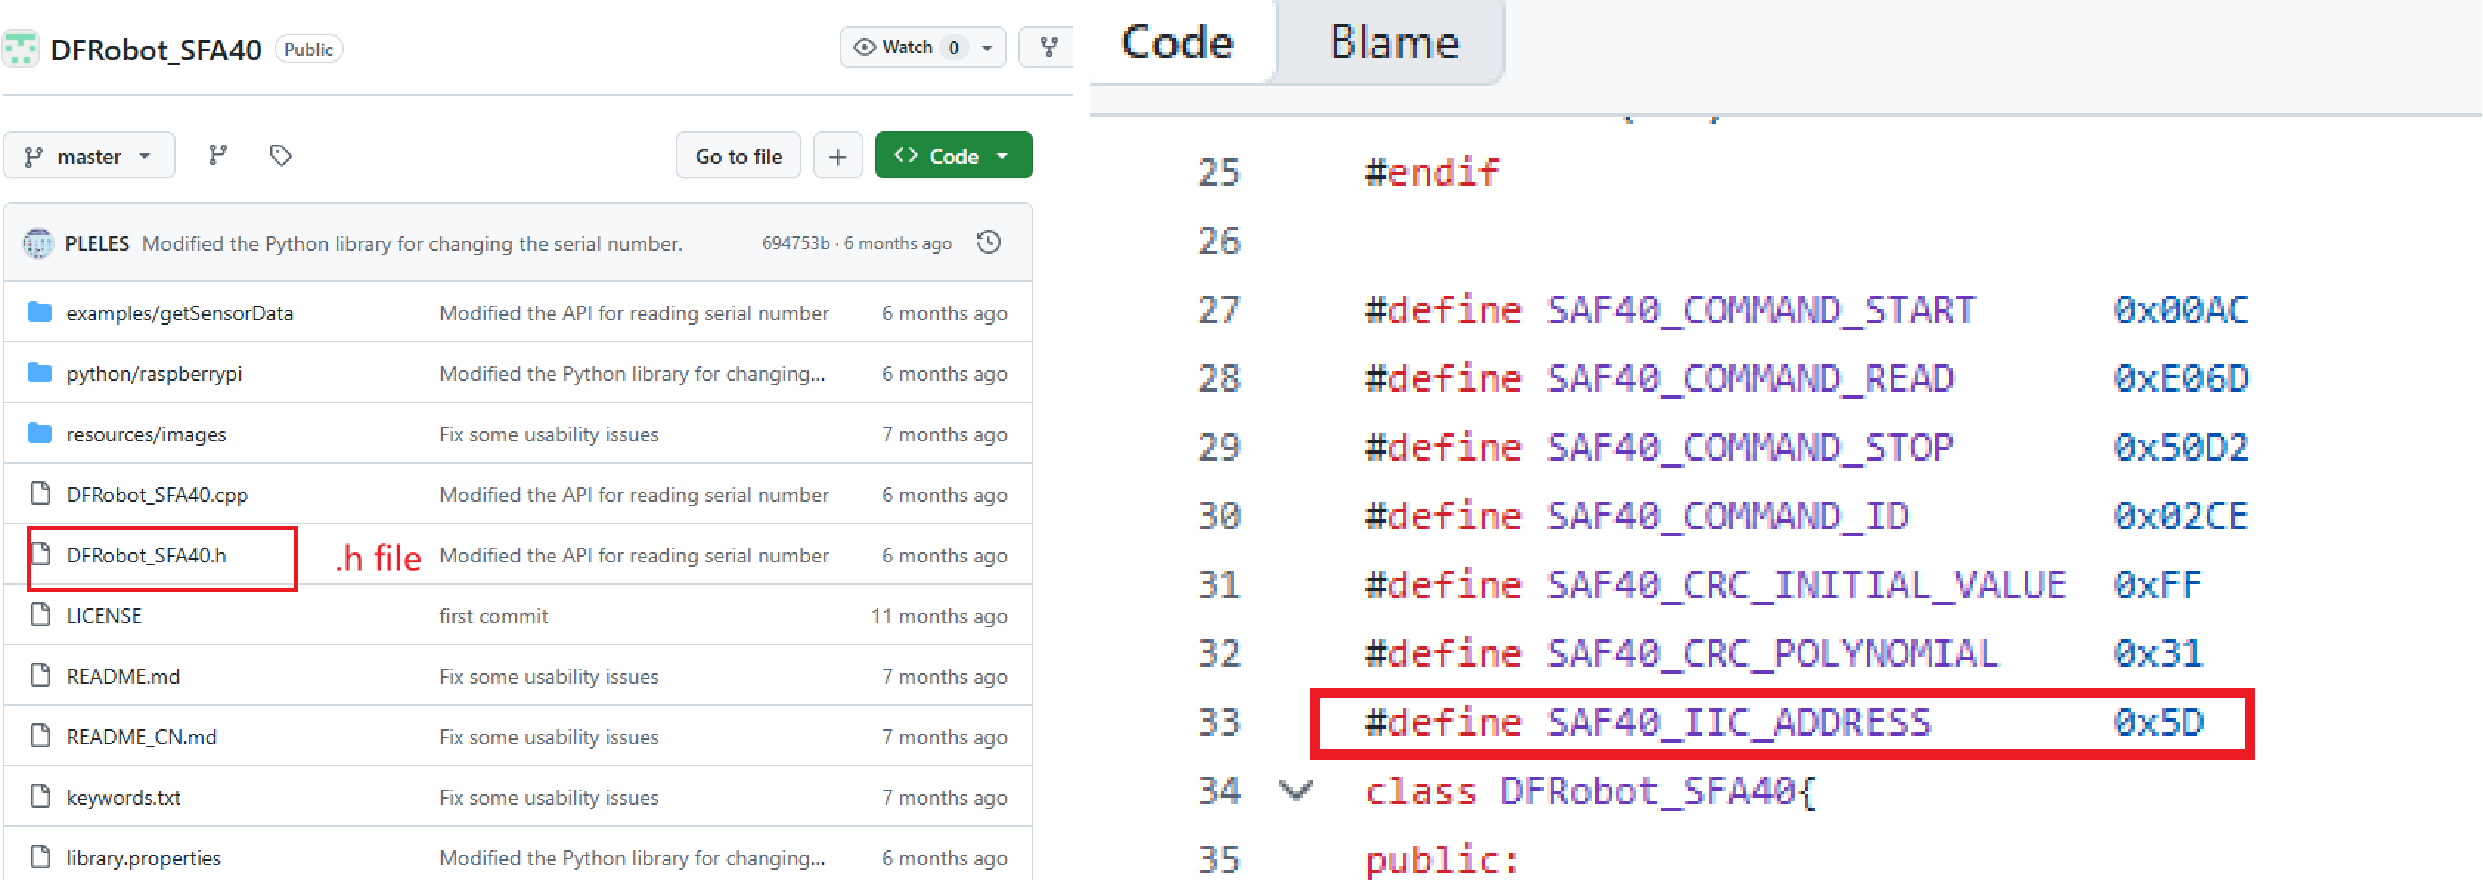Click the Go to file button

coord(739,156)
